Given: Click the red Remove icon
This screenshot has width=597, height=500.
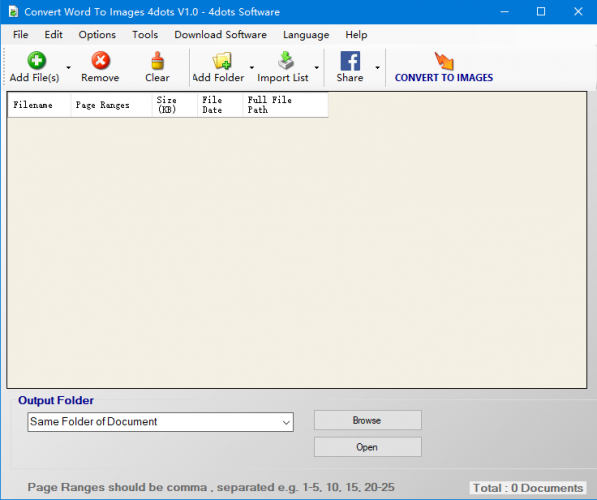Looking at the screenshot, I should [101, 61].
